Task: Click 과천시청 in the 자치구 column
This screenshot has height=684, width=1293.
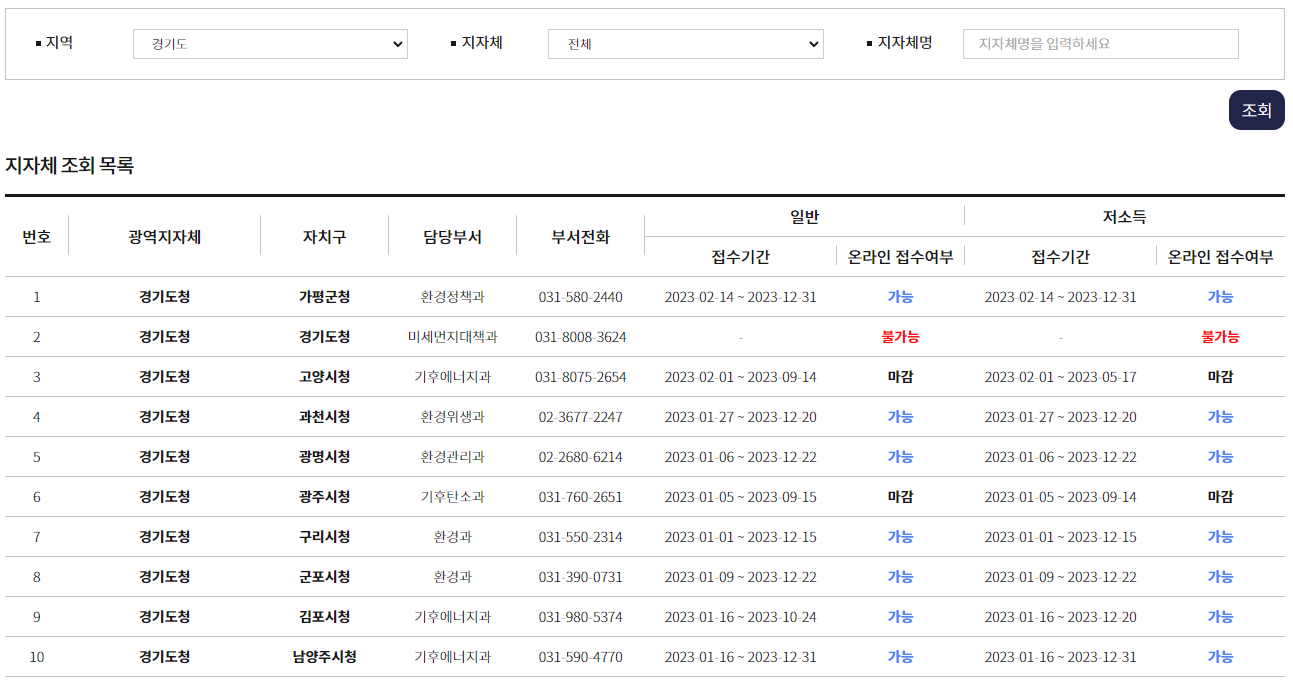Action: pyautogui.click(x=324, y=417)
